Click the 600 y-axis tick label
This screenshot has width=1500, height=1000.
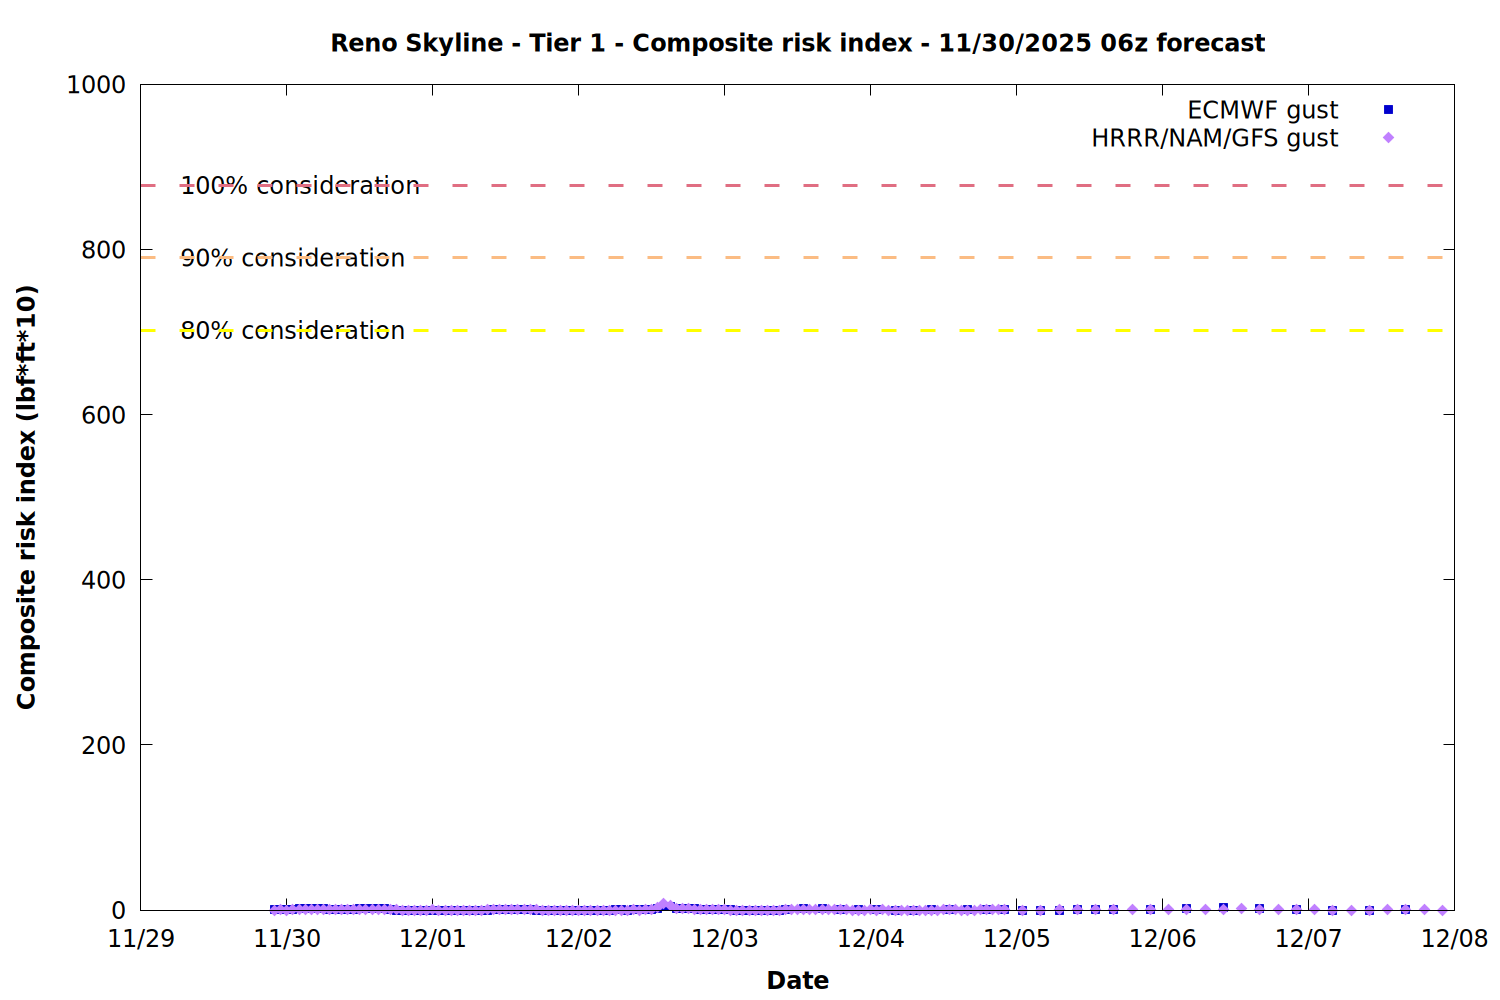coord(103,415)
